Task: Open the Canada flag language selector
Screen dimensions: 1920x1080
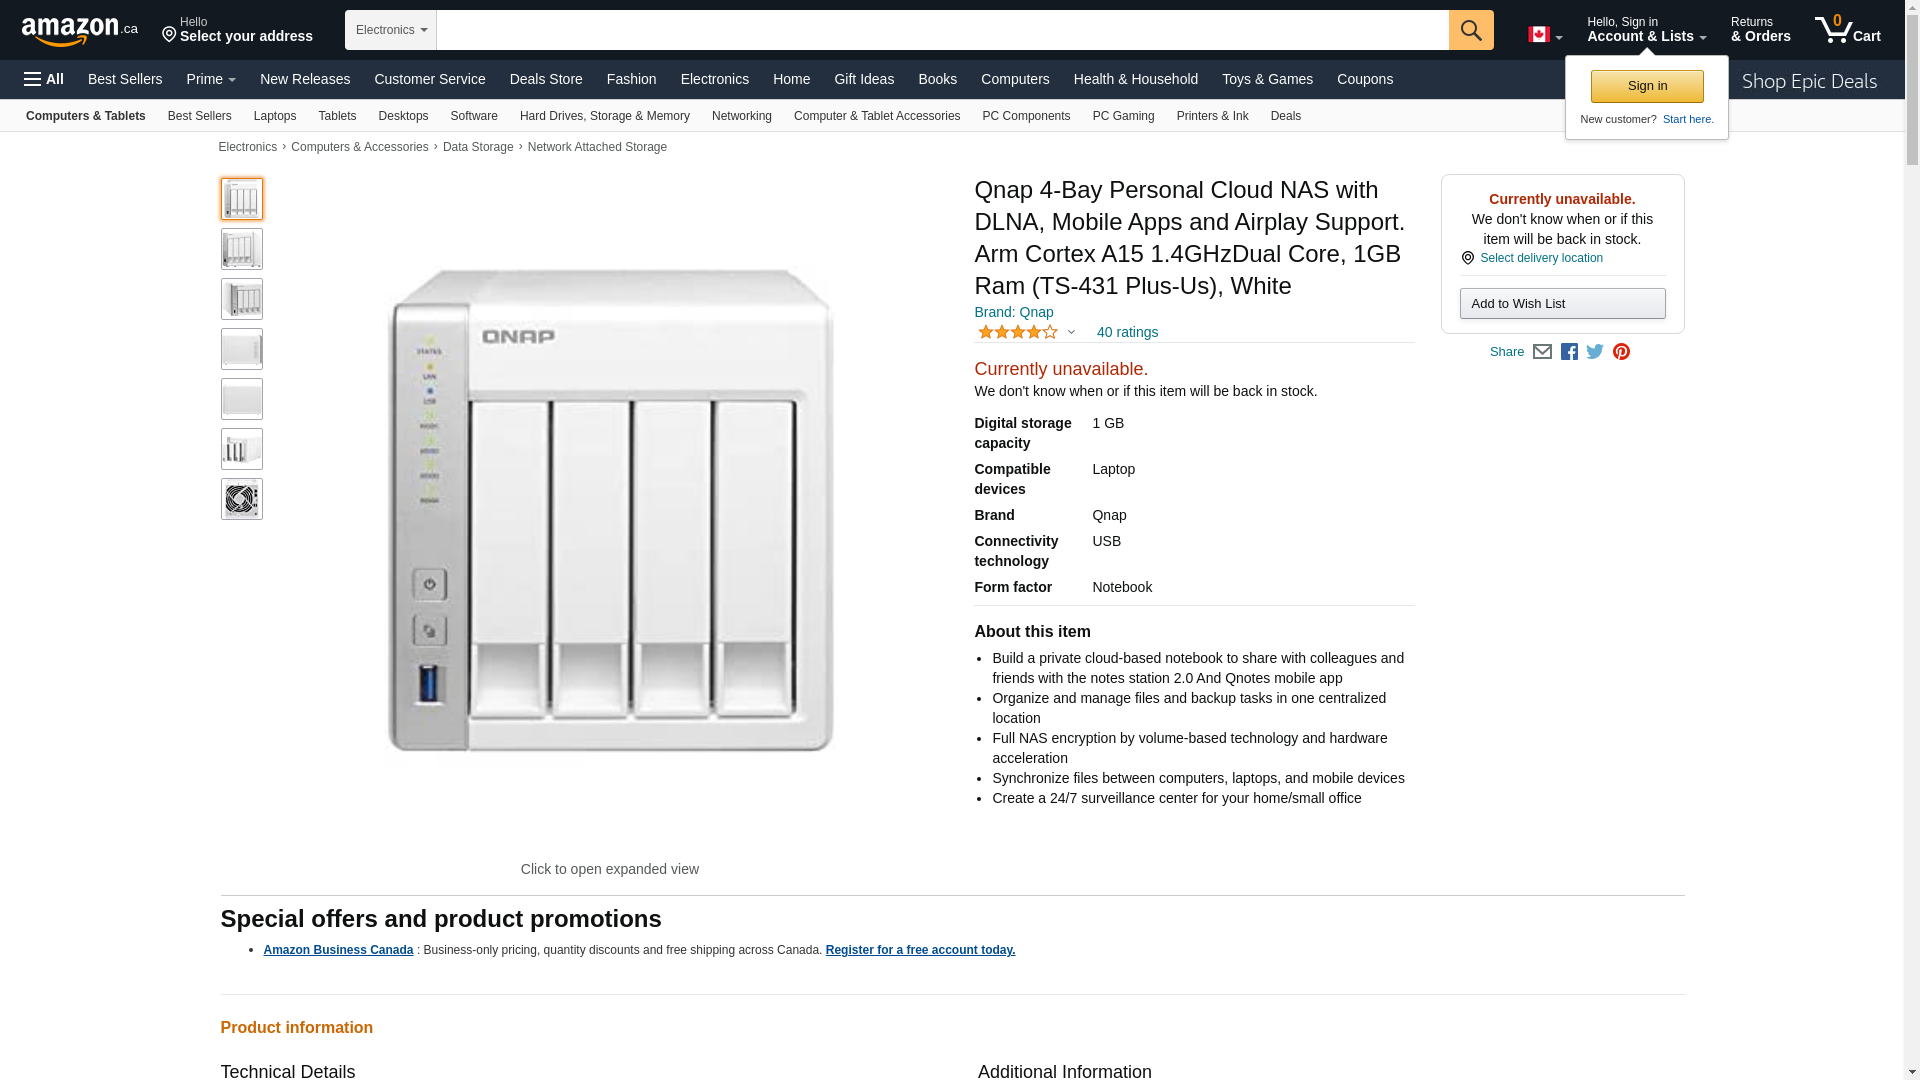Action: 1544,35
